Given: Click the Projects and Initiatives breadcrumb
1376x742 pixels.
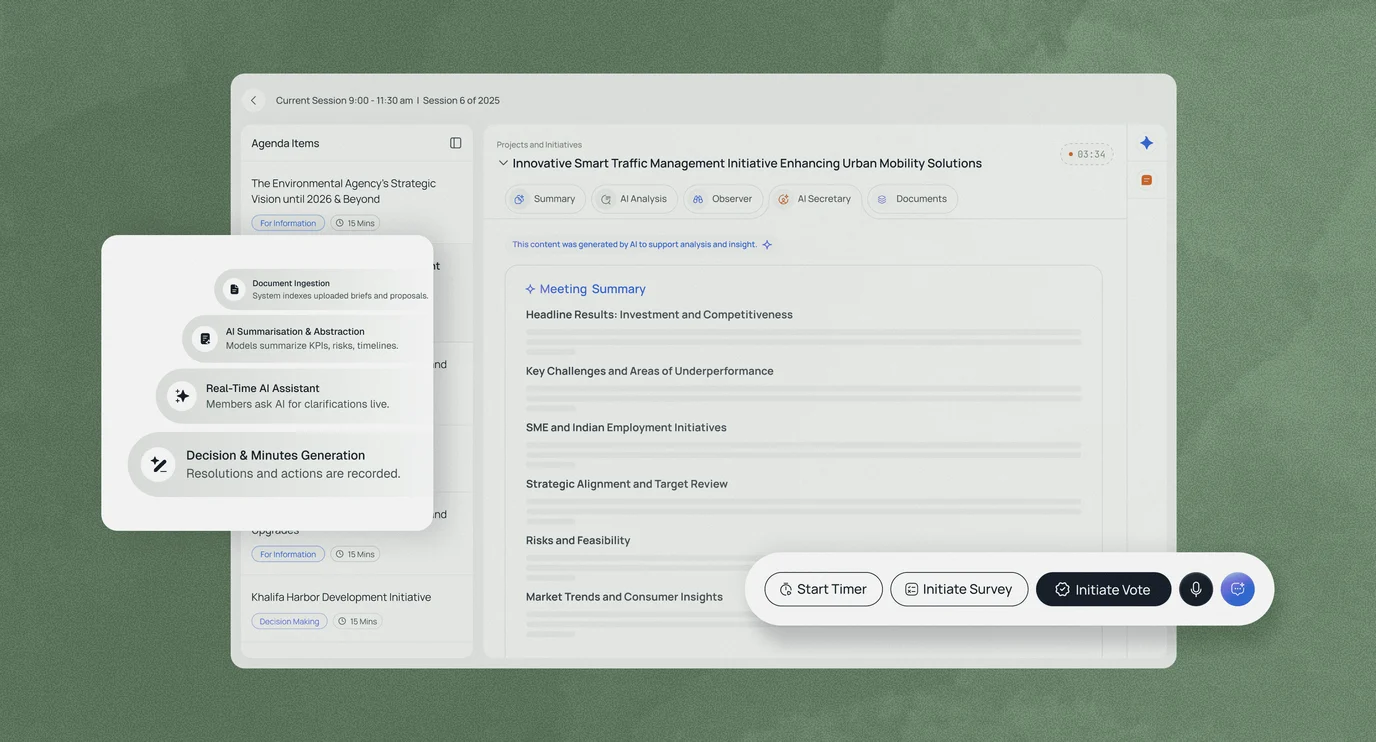Looking at the screenshot, I should coord(539,145).
